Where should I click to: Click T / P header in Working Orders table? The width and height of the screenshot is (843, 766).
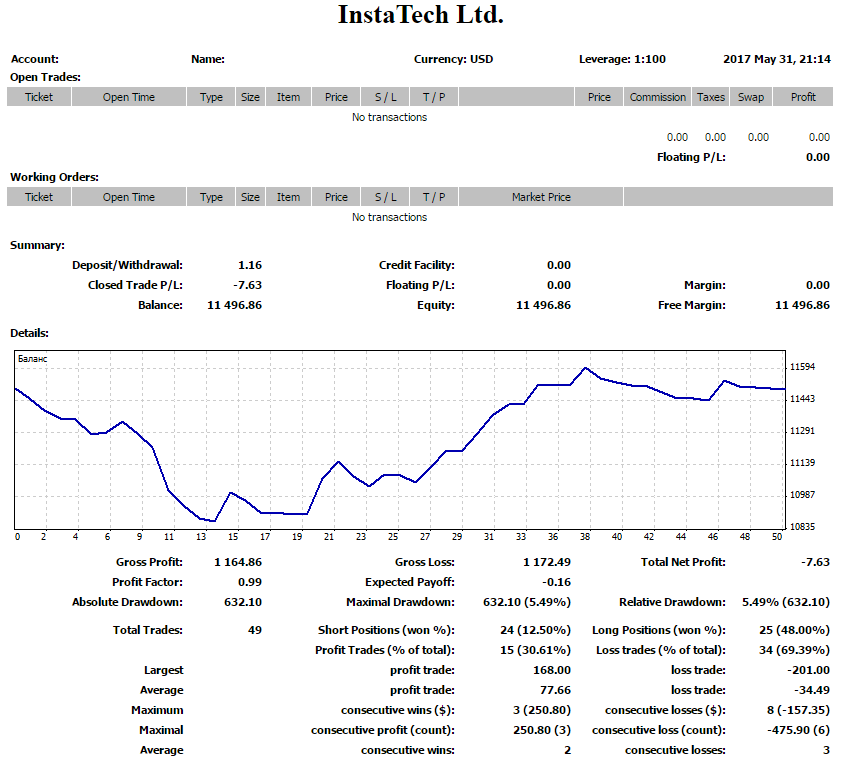coord(433,197)
